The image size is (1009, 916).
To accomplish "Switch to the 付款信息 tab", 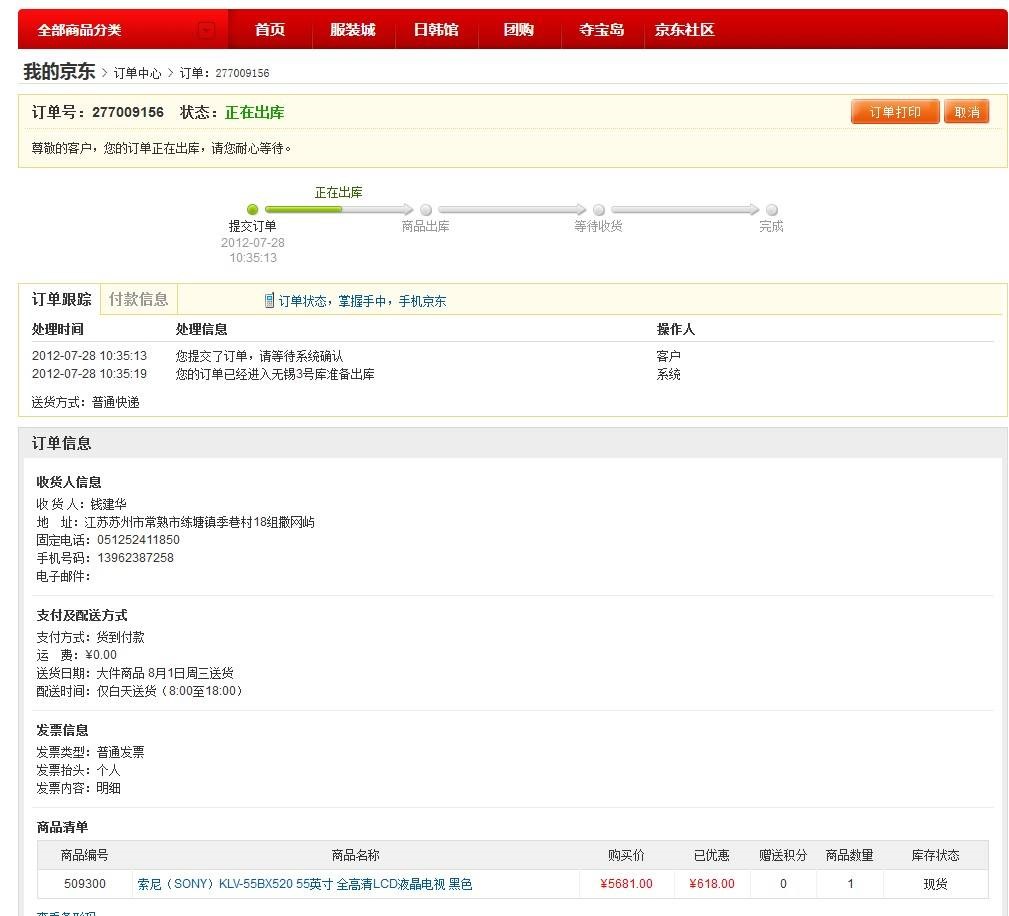I will (x=139, y=299).
